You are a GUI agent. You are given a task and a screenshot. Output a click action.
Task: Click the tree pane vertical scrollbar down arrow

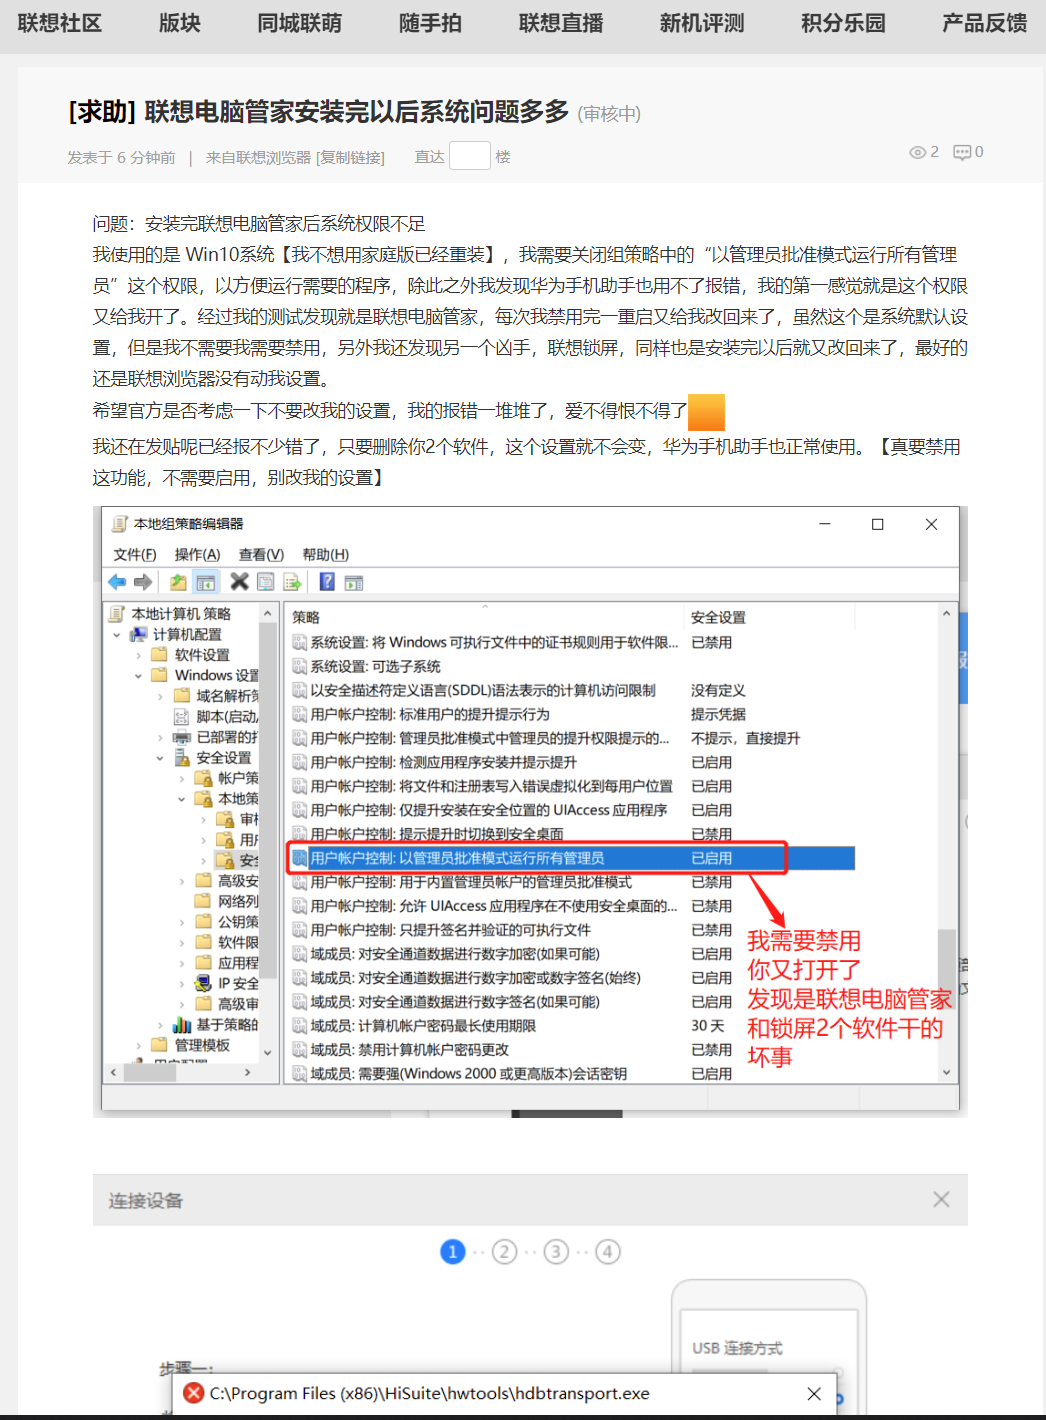(267, 1052)
